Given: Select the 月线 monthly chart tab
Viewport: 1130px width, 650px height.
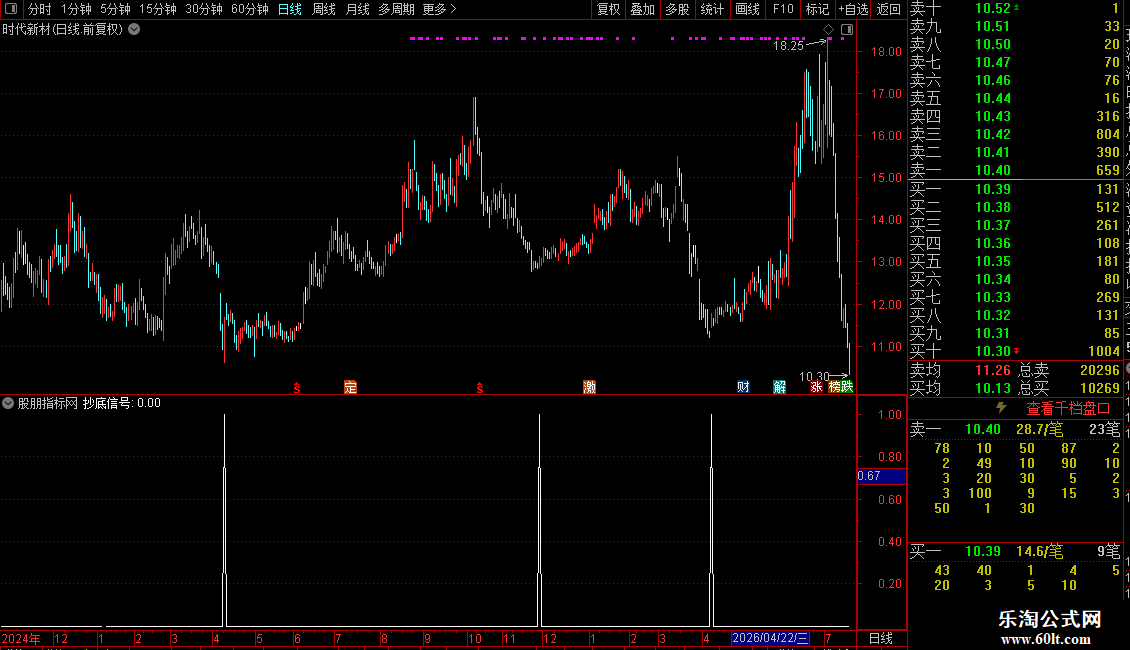Looking at the screenshot, I should 357,9.
